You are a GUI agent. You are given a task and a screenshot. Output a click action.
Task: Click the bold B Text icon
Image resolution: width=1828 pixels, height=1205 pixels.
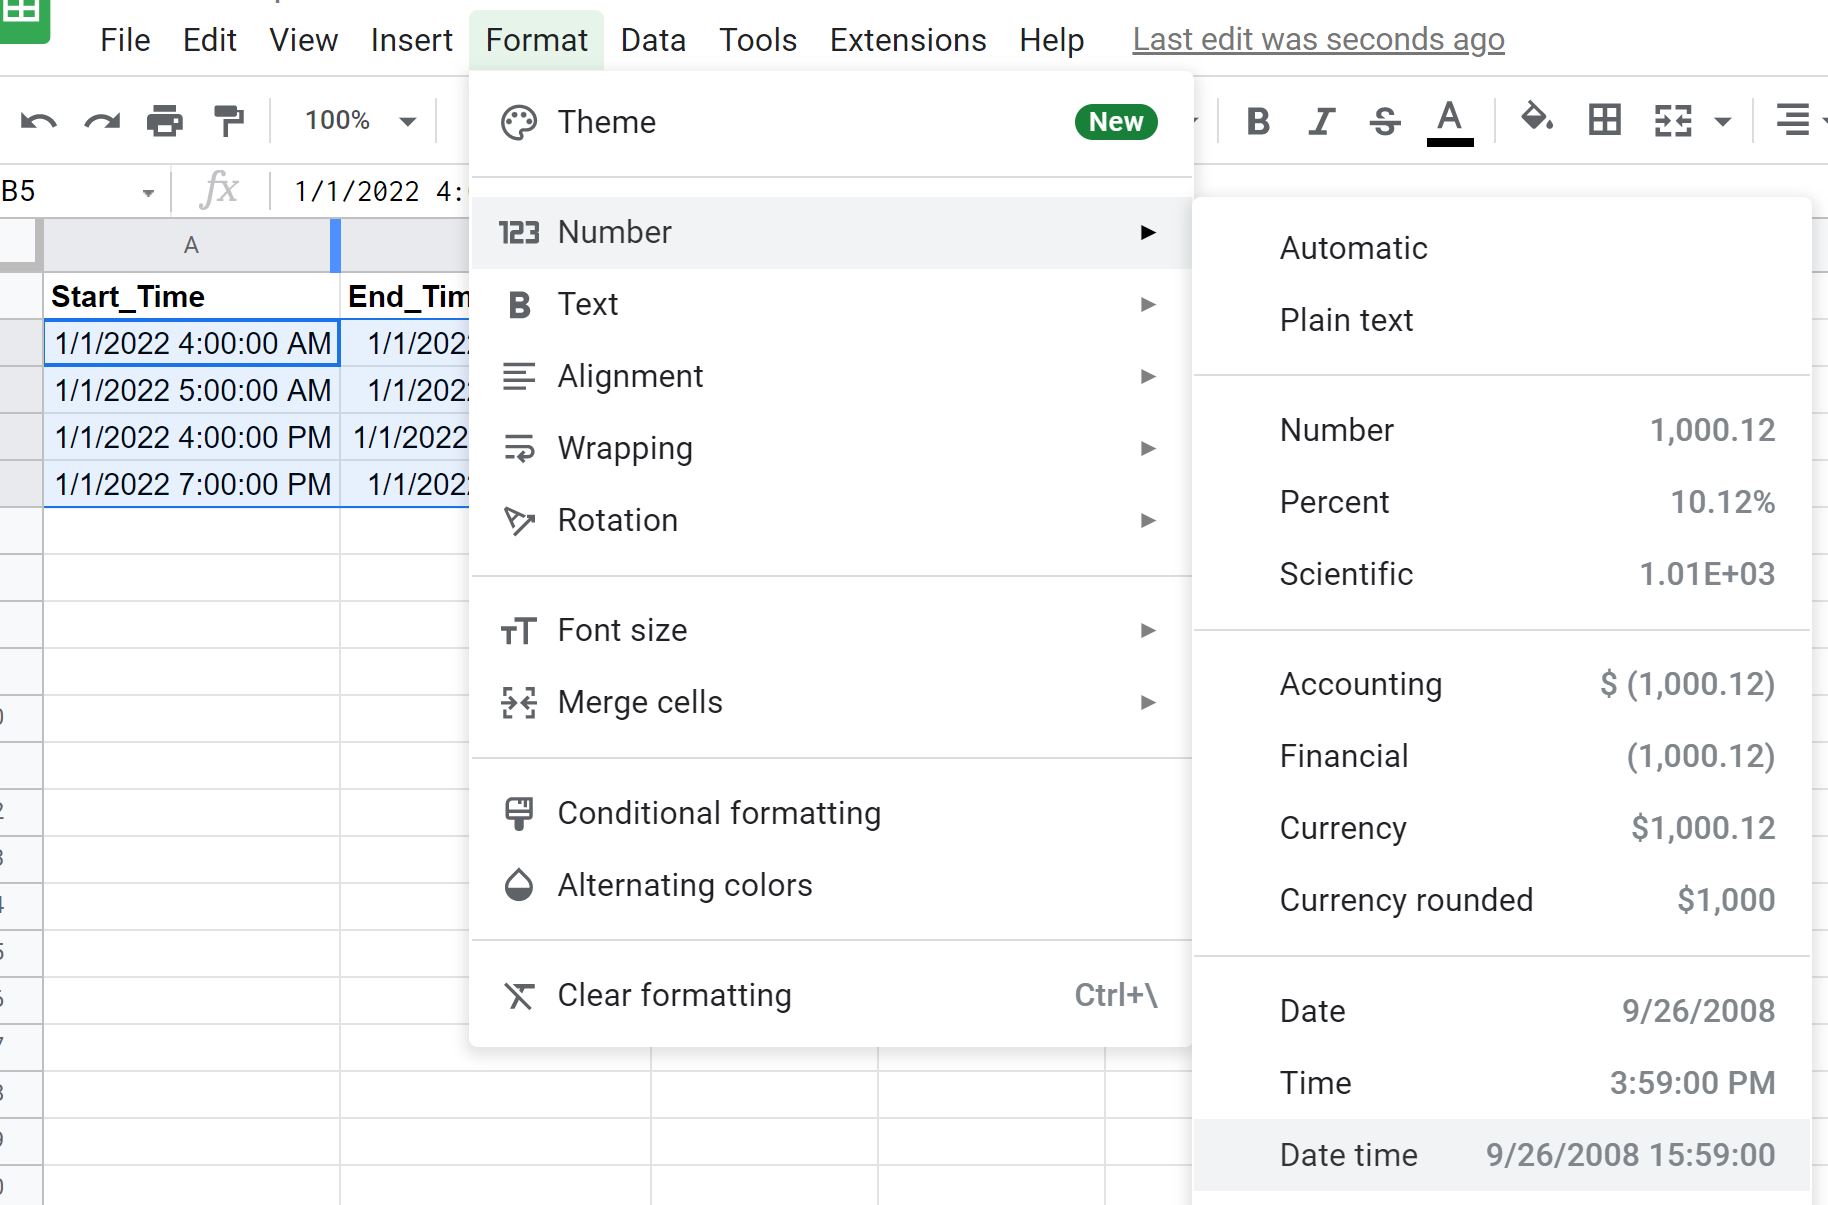[x=519, y=305]
